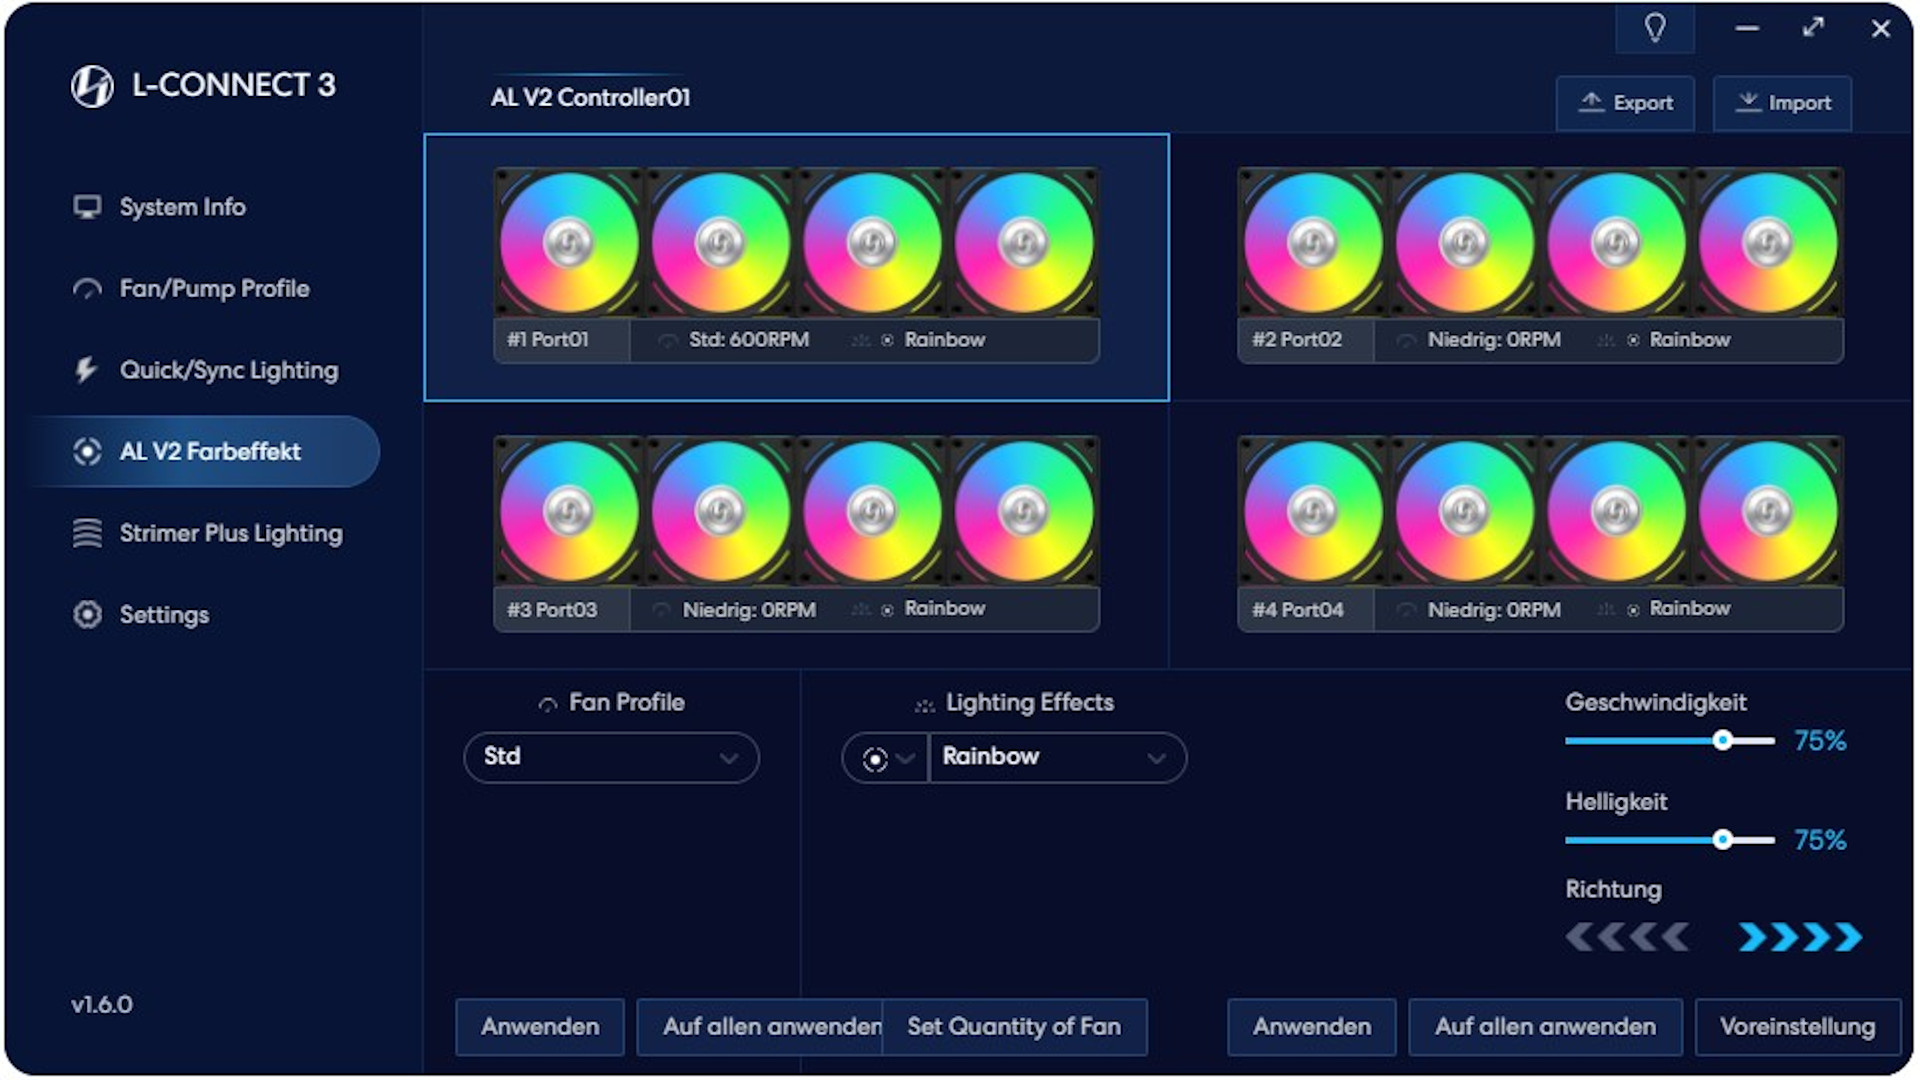Click the Settings gear icon in sidebar
Viewport: 1920px width, 1080px height.
pos(87,614)
